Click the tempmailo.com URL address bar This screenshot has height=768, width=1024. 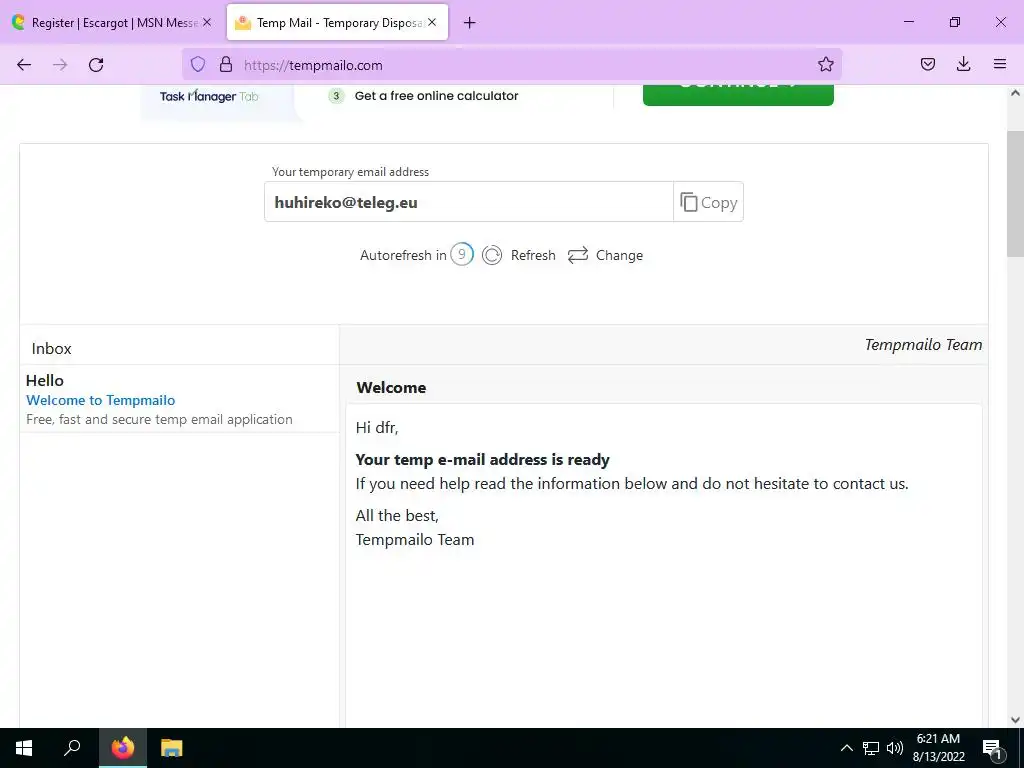coord(511,65)
